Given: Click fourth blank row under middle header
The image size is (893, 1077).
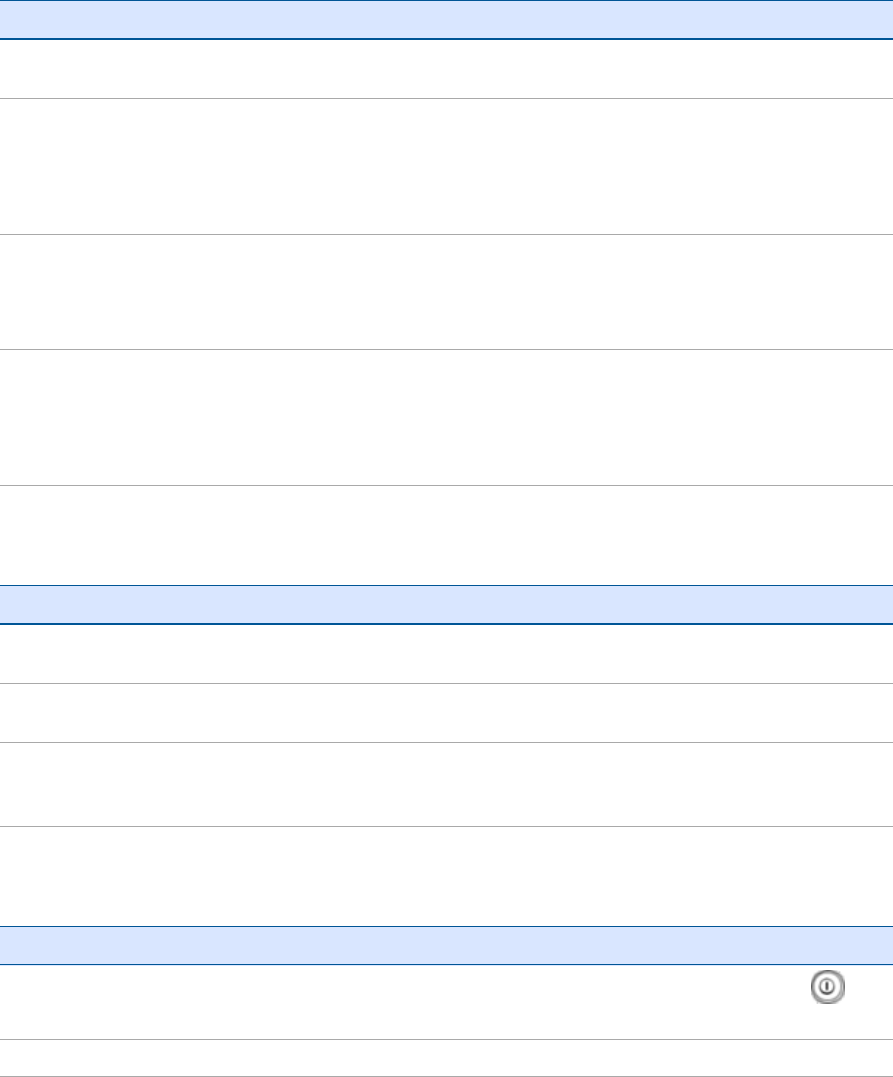Looking at the screenshot, I should 446,875.
